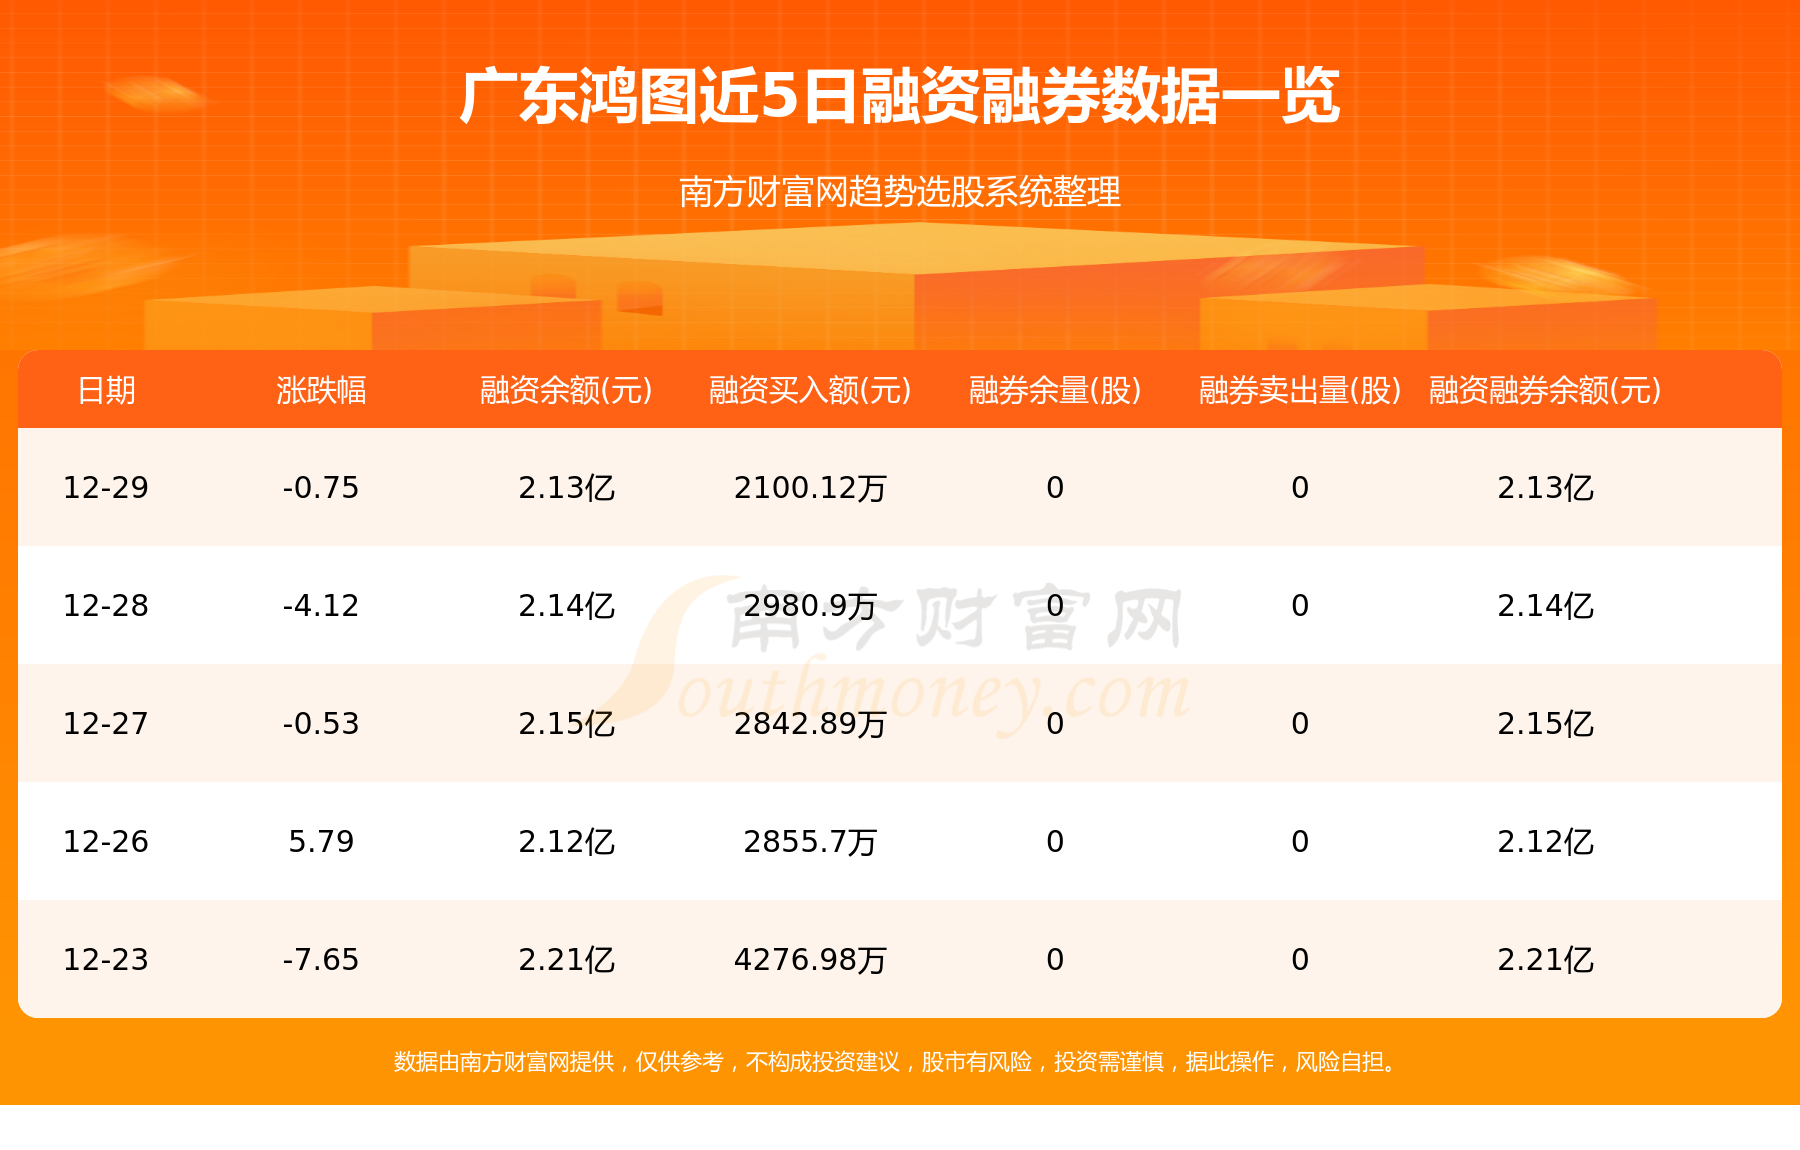Image resolution: width=1800 pixels, height=1150 pixels.
Task: Click the subtitle 南方财富网趋势选股系统整理
Action: [x=899, y=191]
